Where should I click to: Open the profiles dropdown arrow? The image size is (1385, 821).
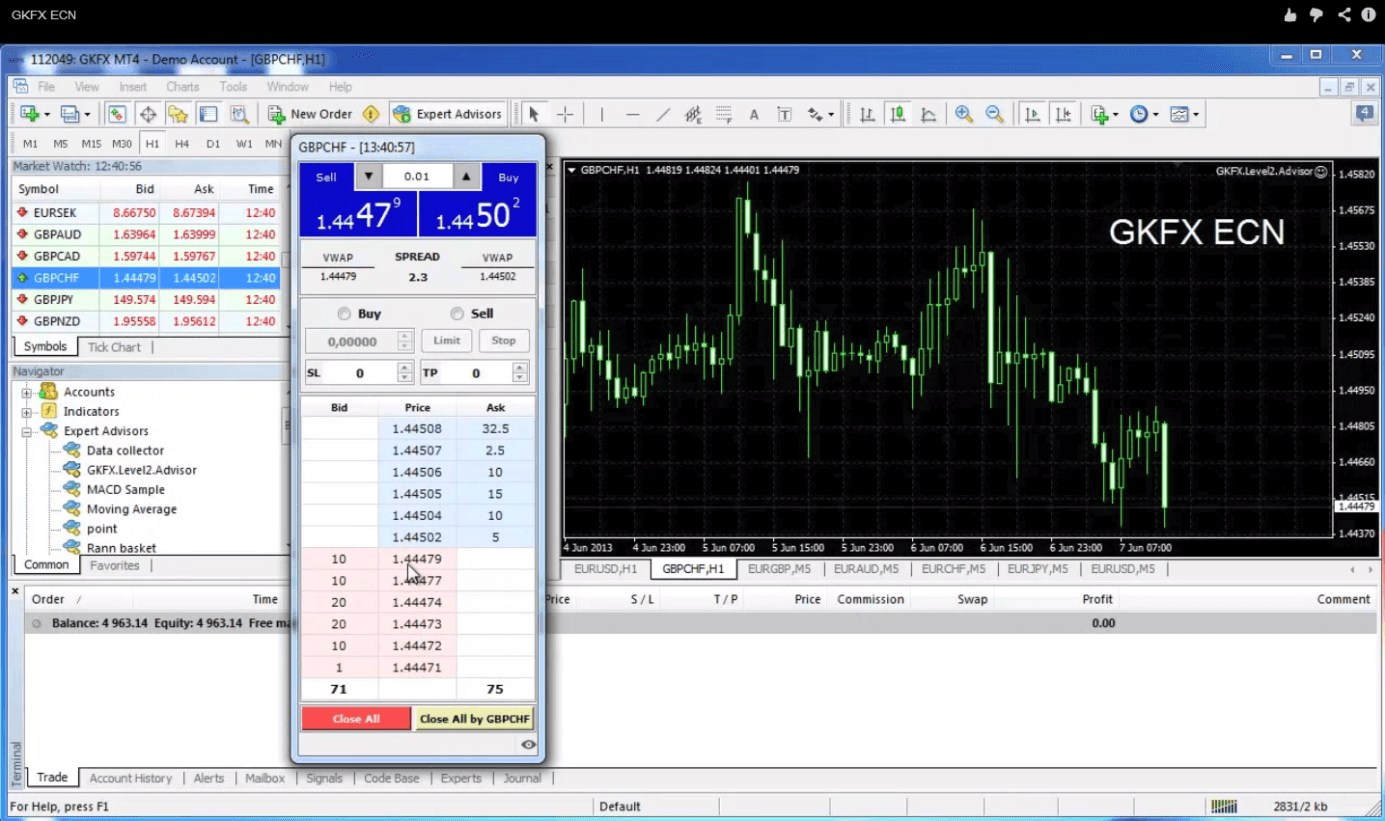[87, 114]
